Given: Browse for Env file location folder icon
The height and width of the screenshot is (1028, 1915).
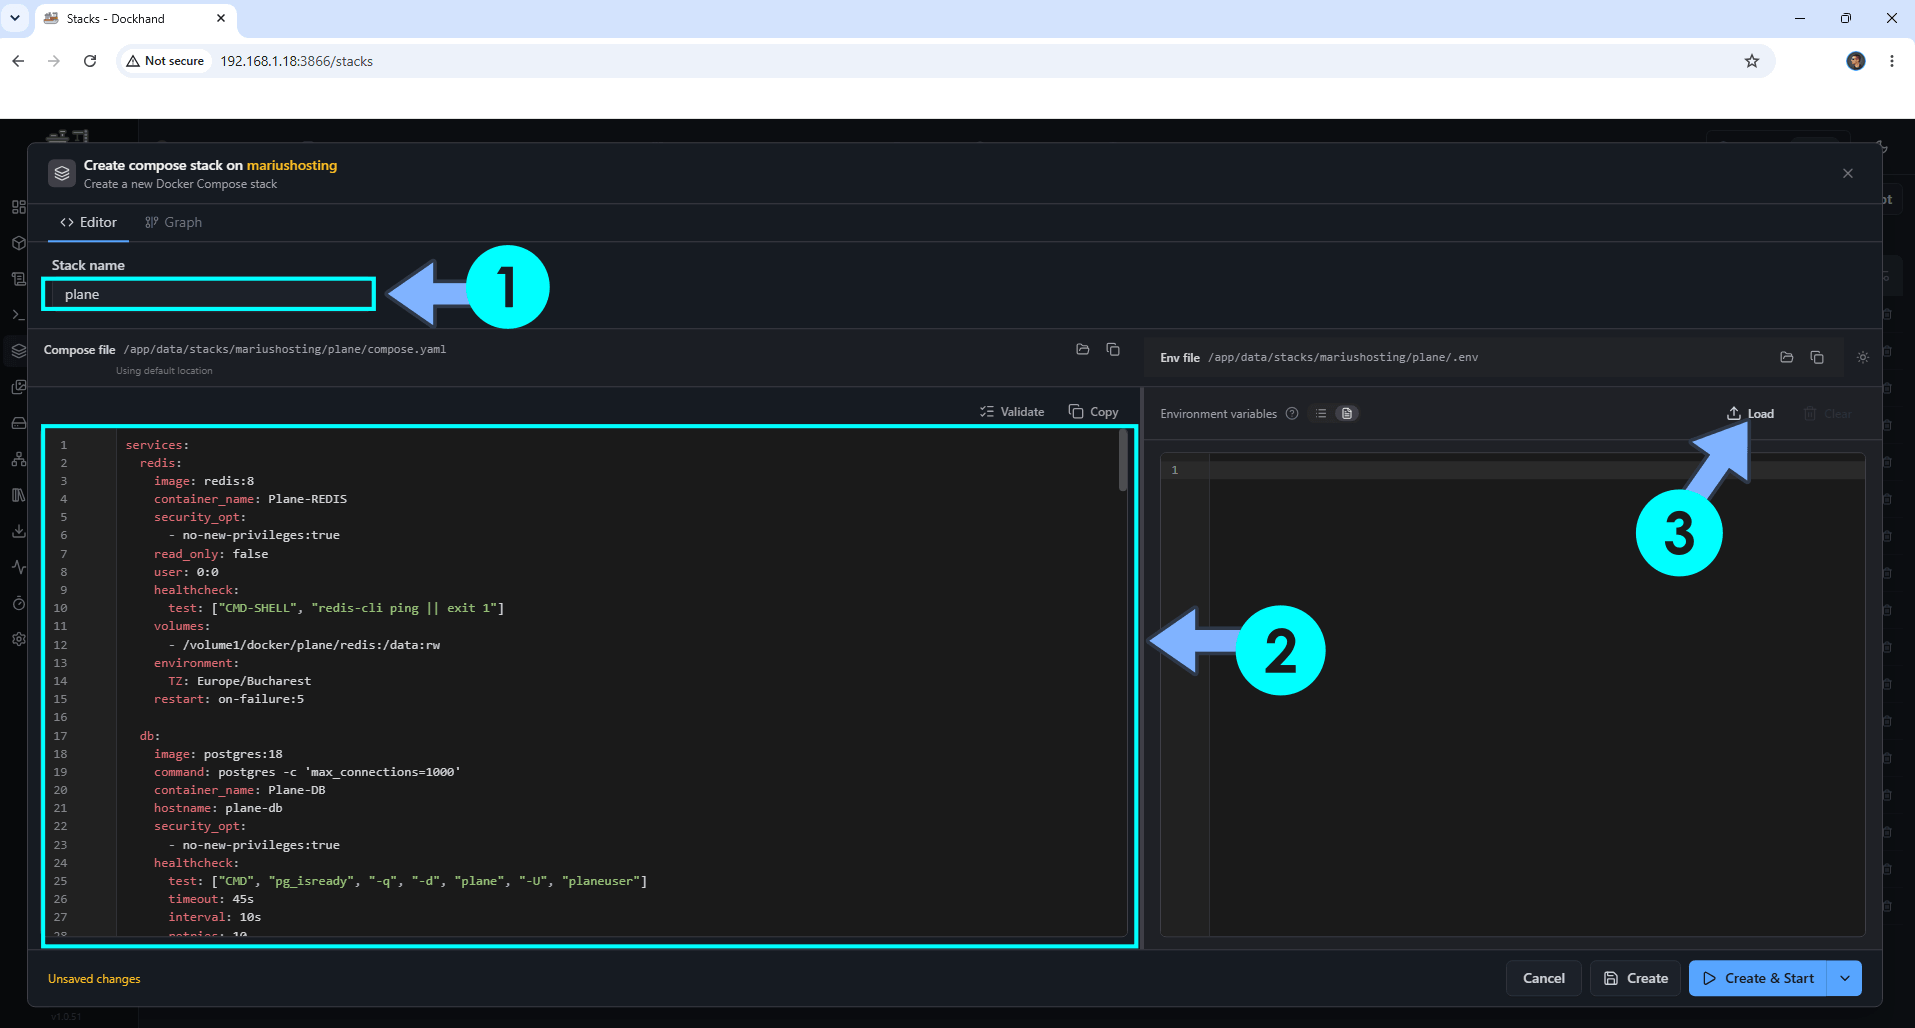Looking at the screenshot, I should pos(1787,357).
